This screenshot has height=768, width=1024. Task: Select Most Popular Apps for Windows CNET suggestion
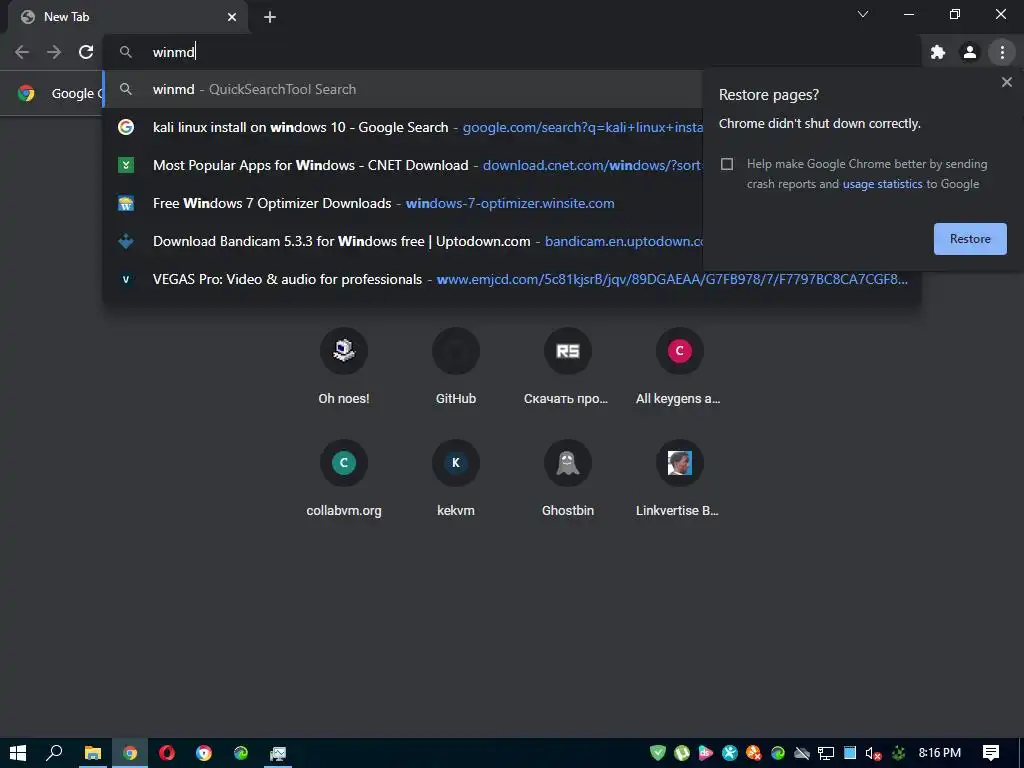tap(402, 165)
